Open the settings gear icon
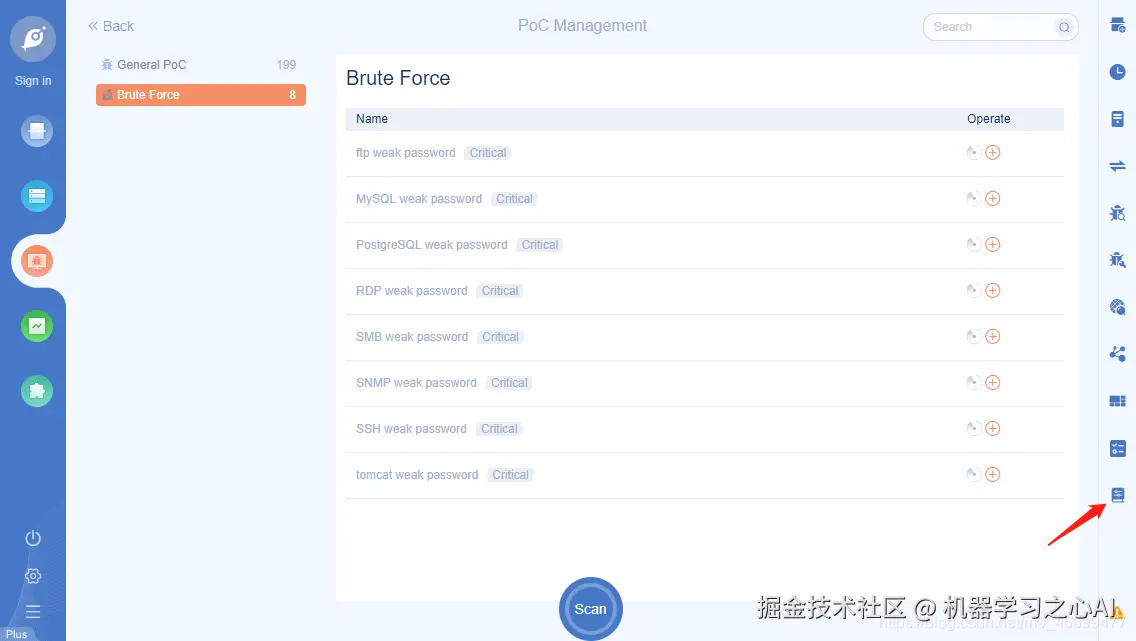The image size is (1136, 641). pos(33,576)
